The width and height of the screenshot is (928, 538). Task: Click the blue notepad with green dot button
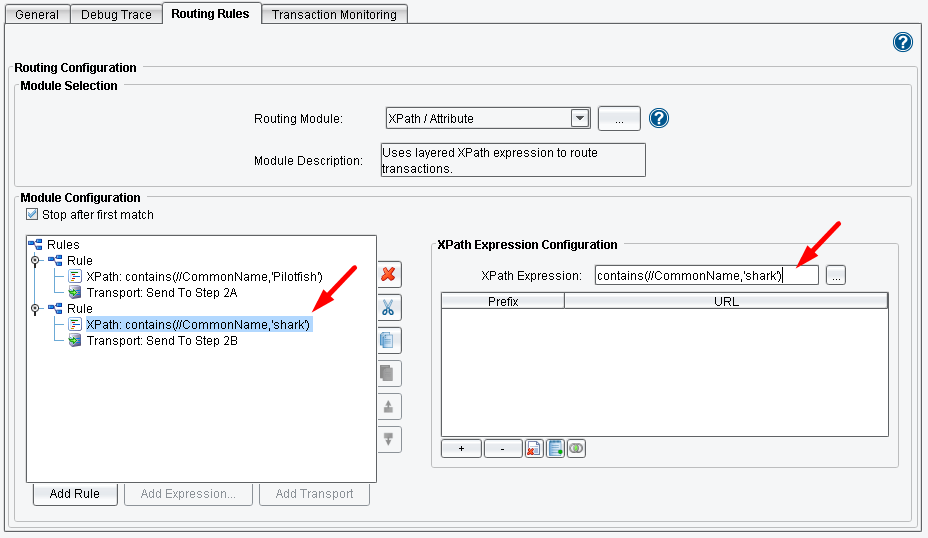tap(555, 449)
